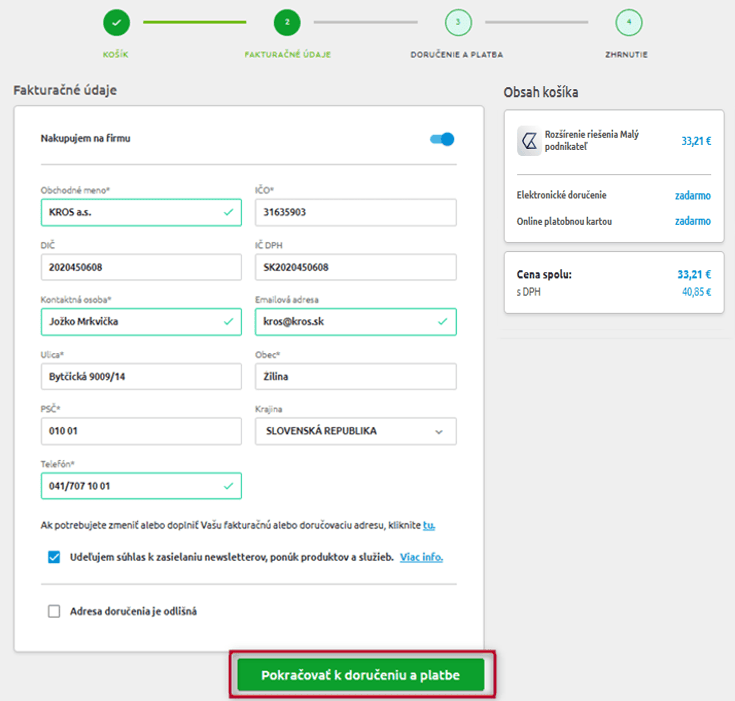This screenshot has height=701, width=735.
Task: Select the IČ DPH input field
Action: [x=355, y=267]
